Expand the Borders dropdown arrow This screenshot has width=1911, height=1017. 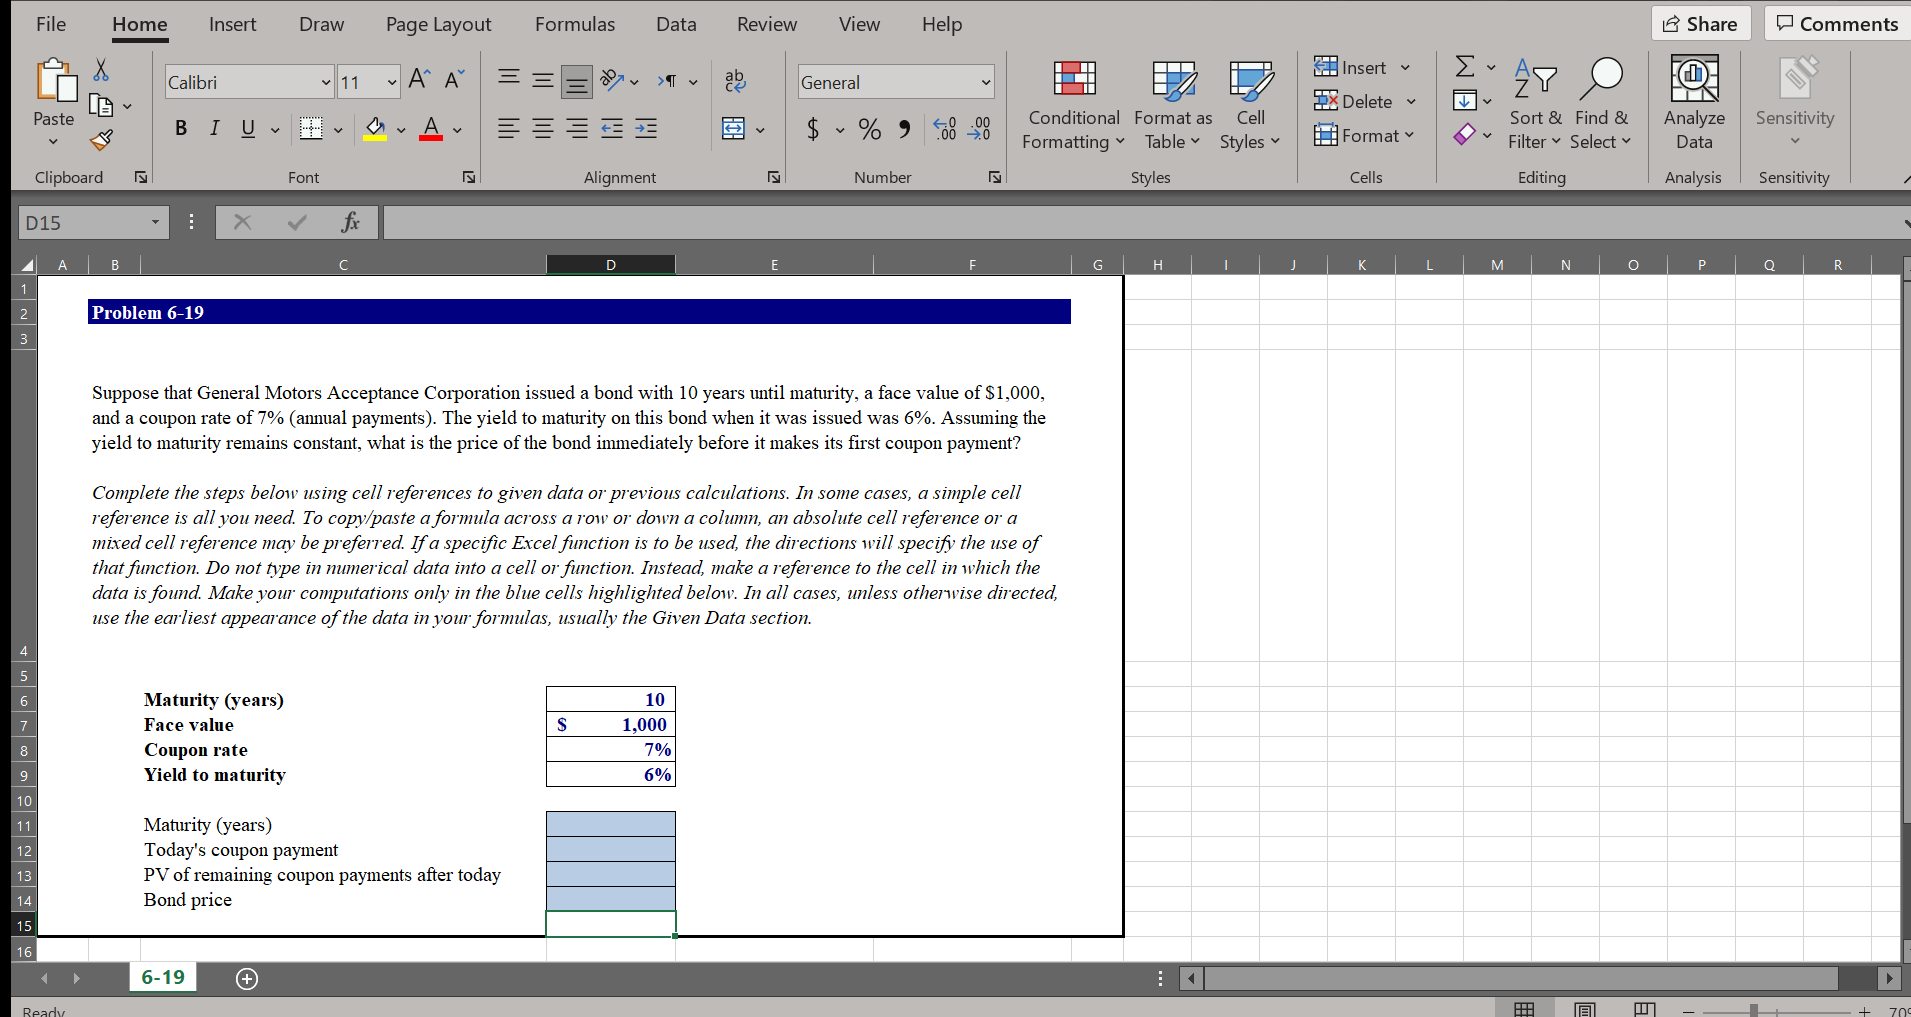coord(338,130)
